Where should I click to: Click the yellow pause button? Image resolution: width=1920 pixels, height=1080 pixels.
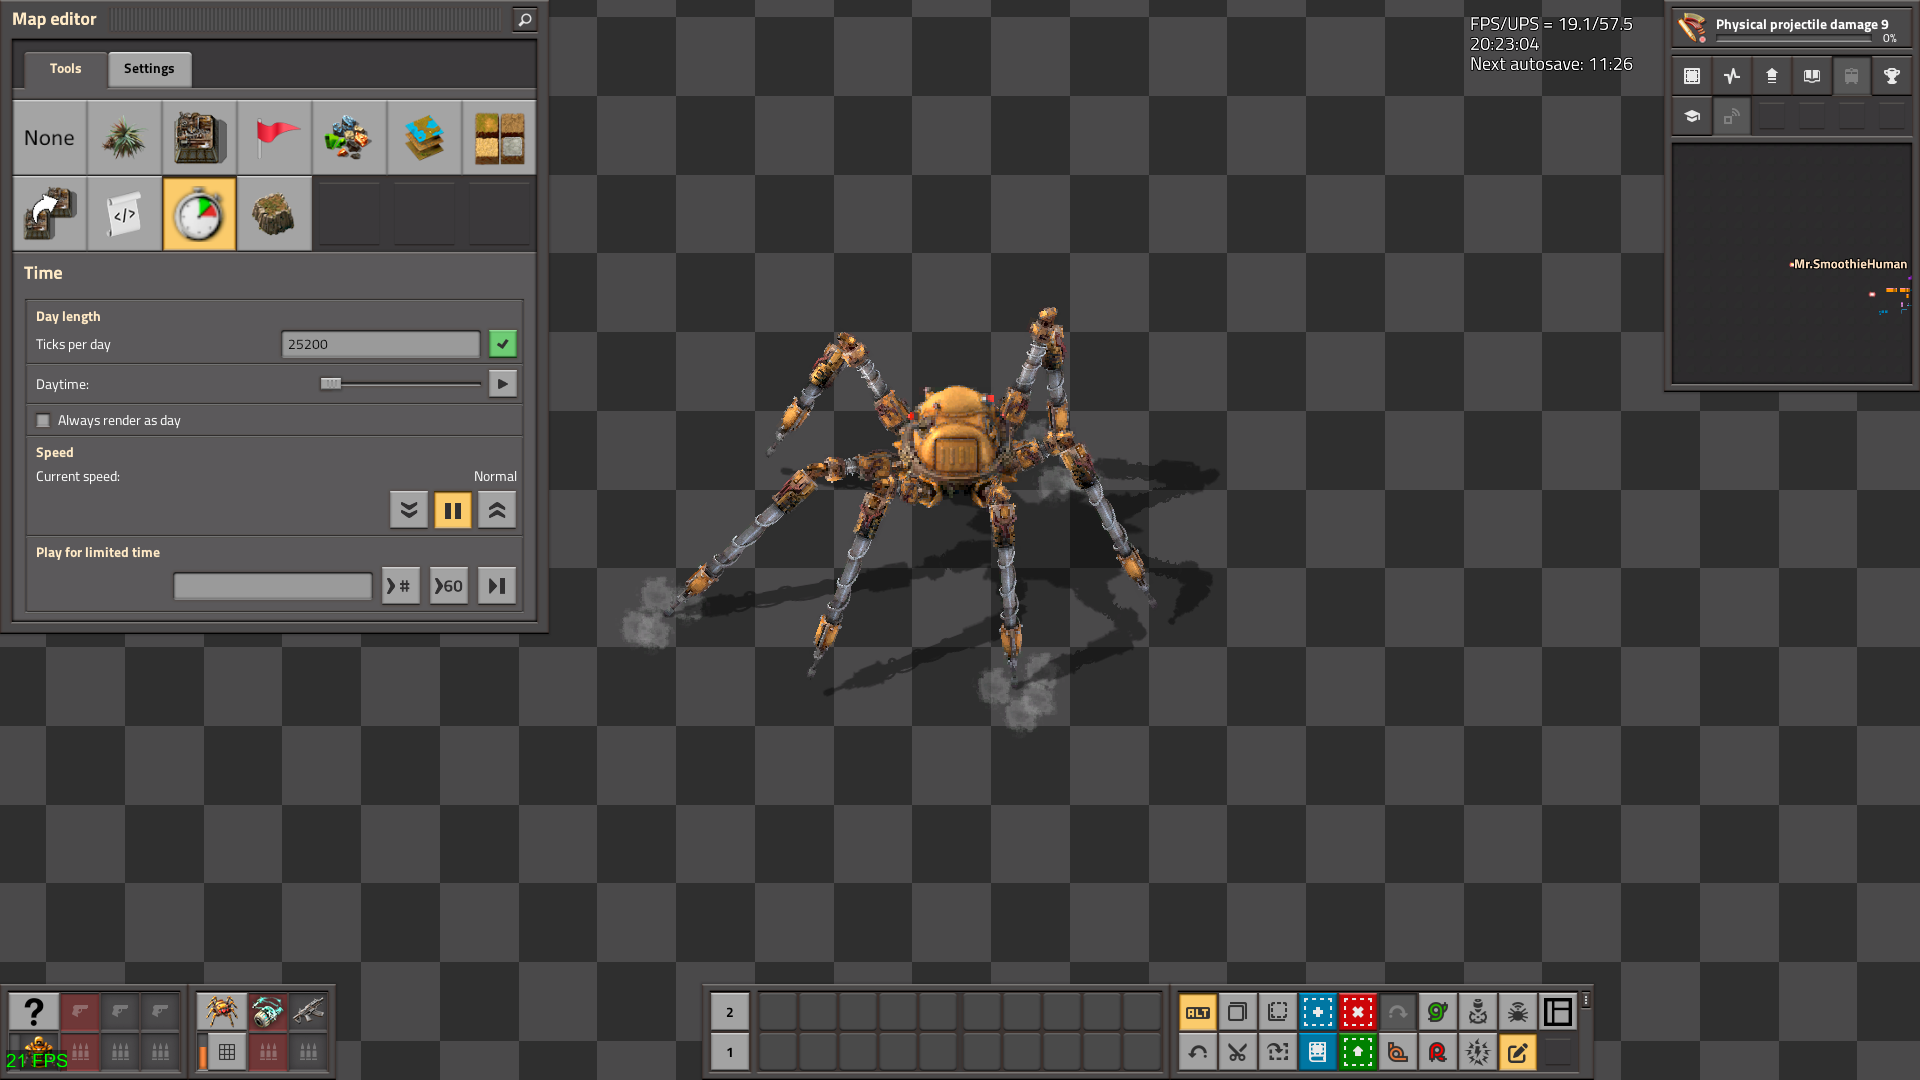point(453,510)
